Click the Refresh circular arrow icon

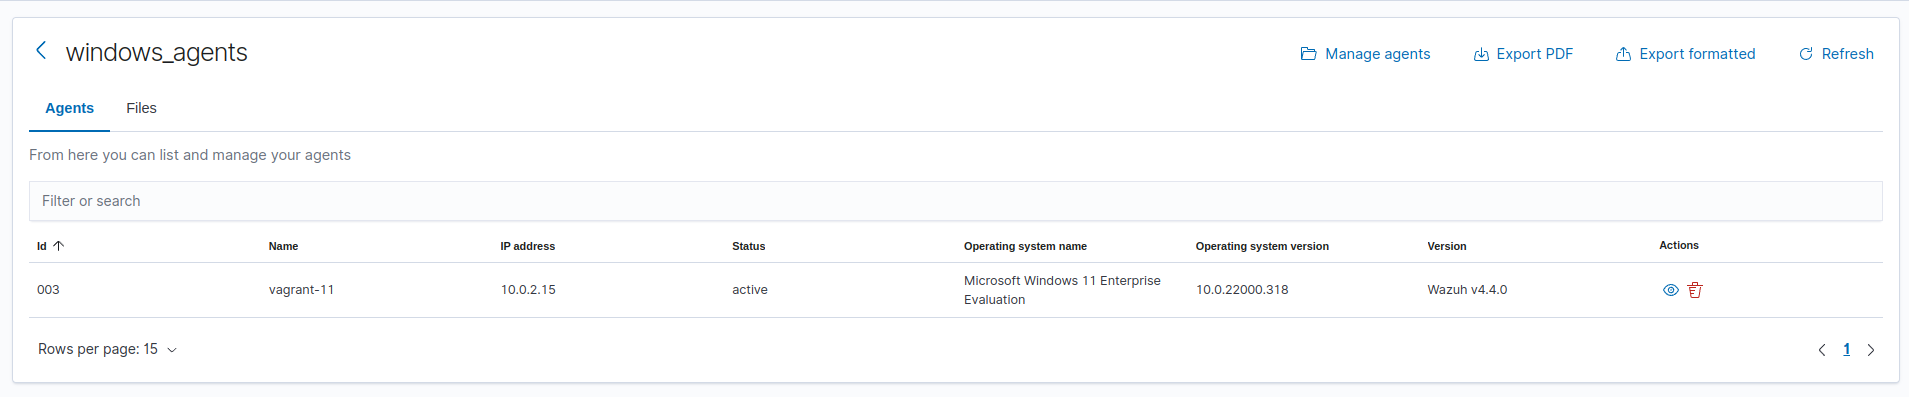pyautogui.click(x=1806, y=54)
